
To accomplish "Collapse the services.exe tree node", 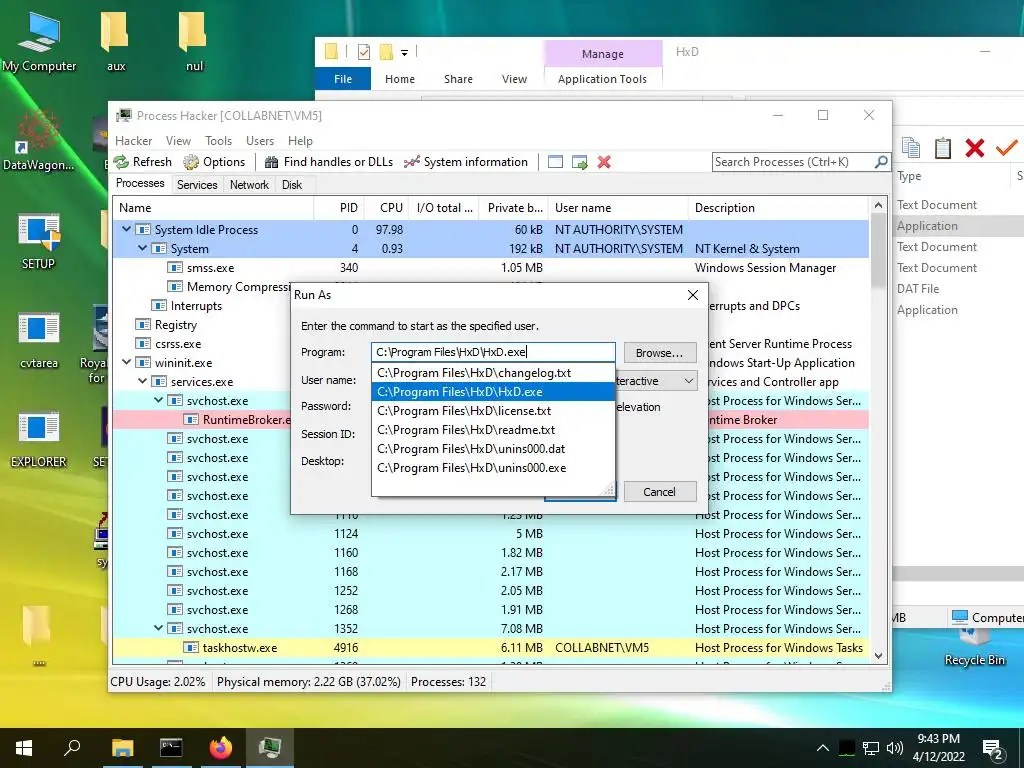I will click(x=142, y=381).
